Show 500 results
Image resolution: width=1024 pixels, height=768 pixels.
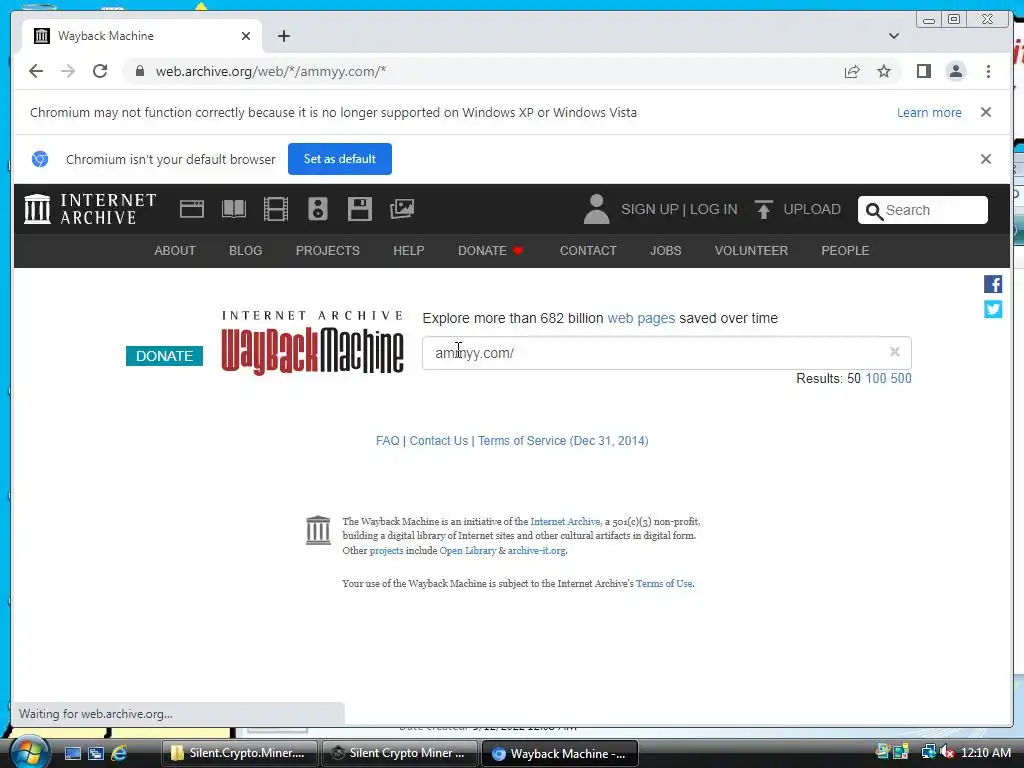[901, 378]
